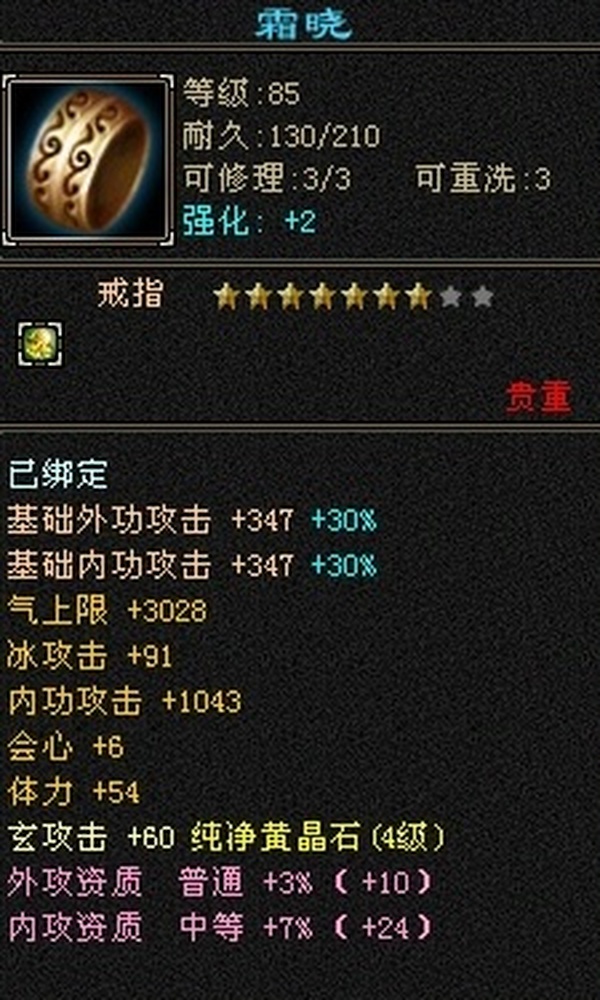Click the last gray star
The width and height of the screenshot is (600, 1000).
click(483, 297)
